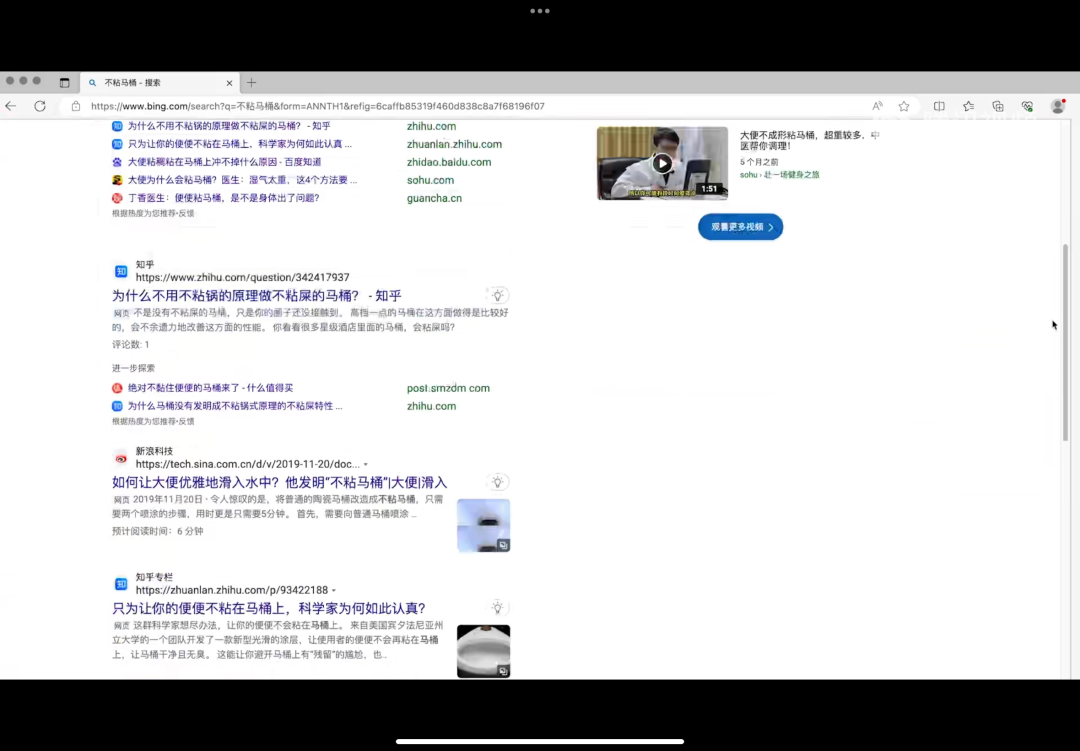This screenshot has width=1080, height=751.
Task: Click 根据热度为您推荐•反馈 under top list
Action: (154, 214)
